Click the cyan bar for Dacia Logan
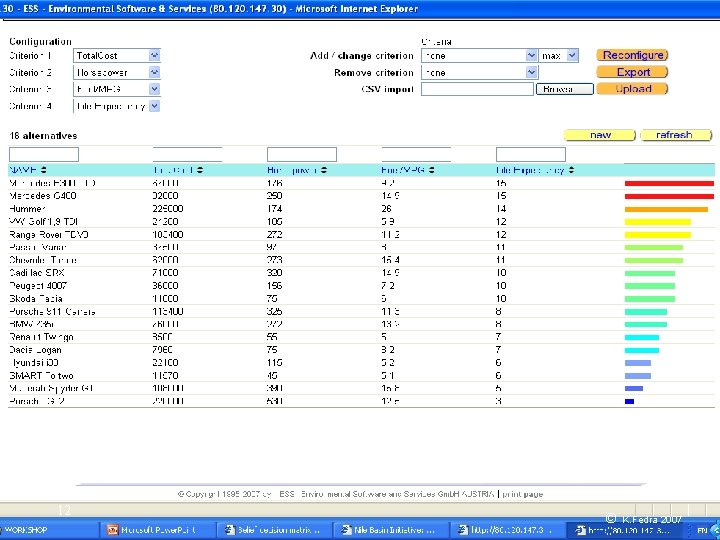This screenshot has width=720, height=540. [642, 350]
